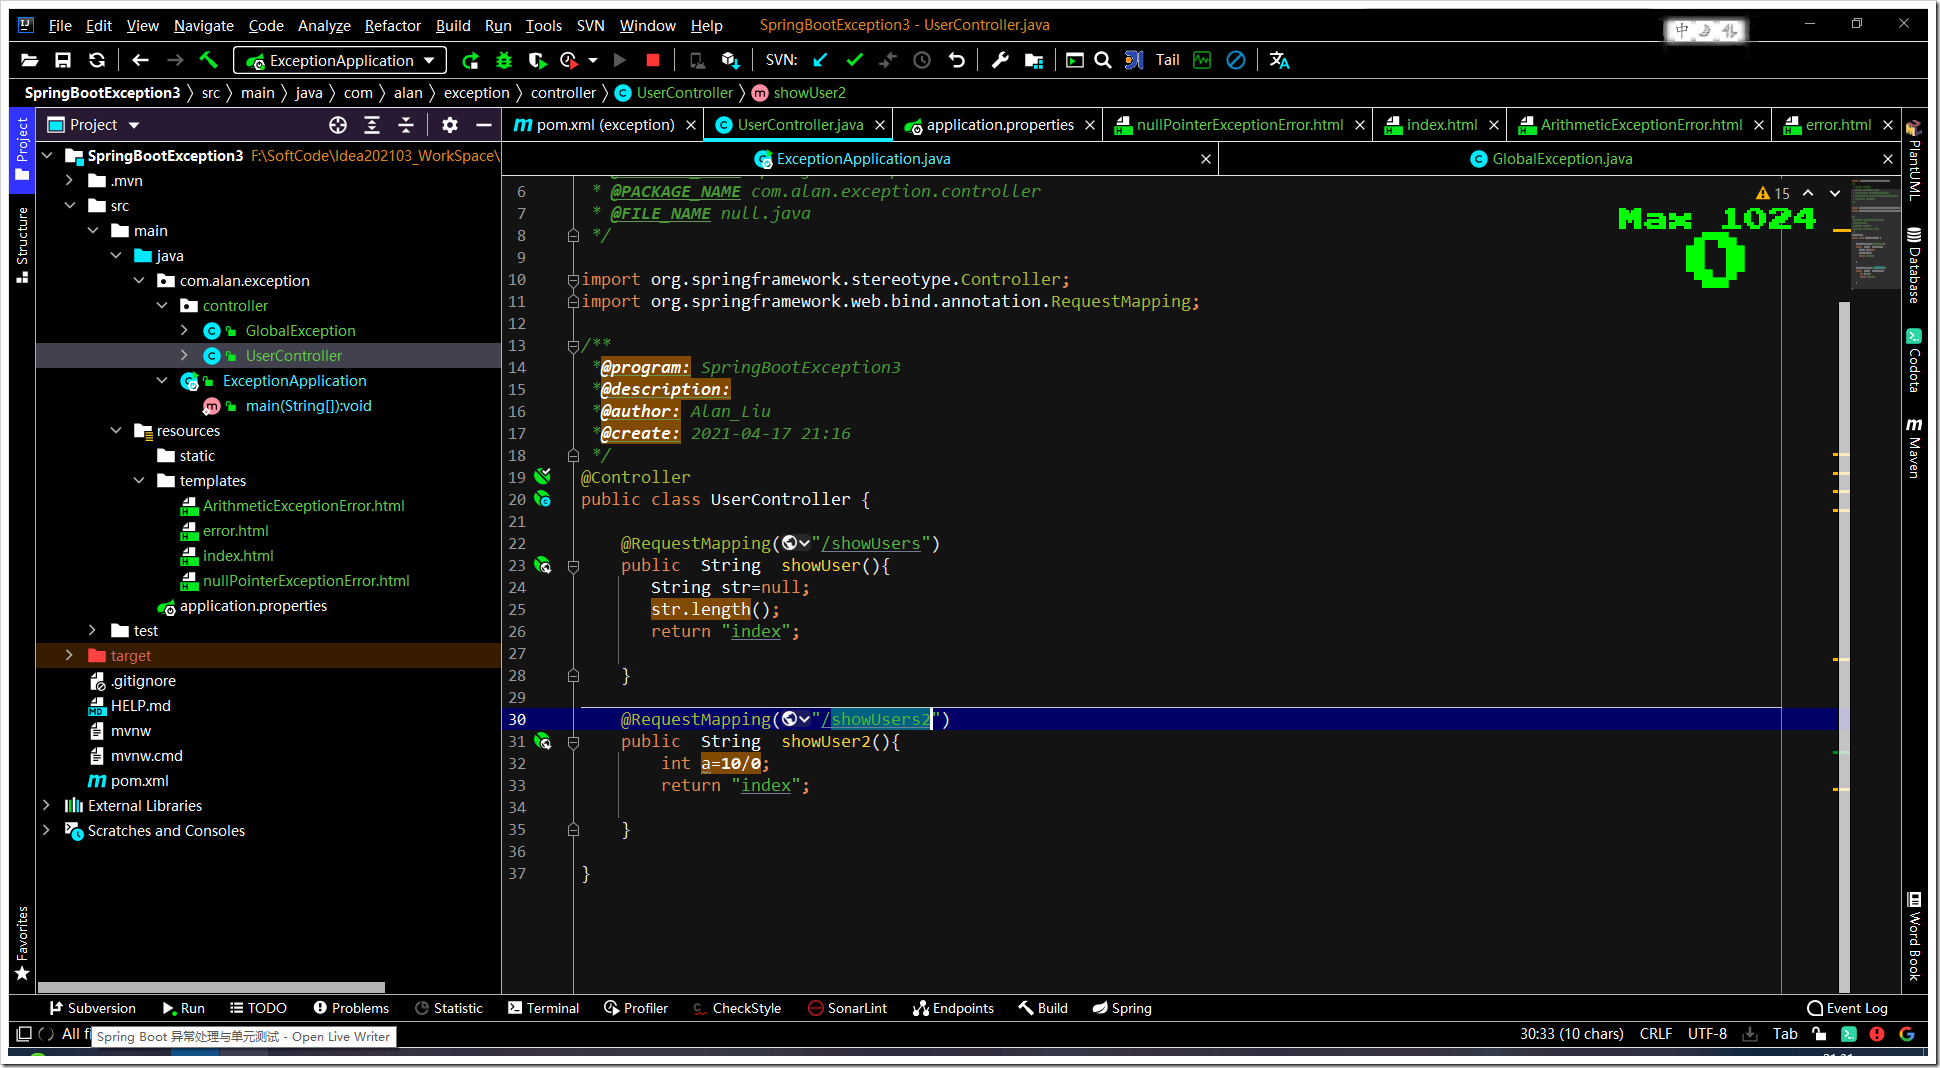1940x1068 pixels.
Task: Open Project panel gear options
Action: tap(450, 125)
